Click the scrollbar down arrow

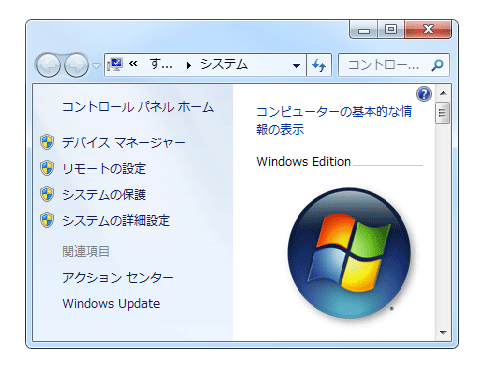tap(443, 332)
